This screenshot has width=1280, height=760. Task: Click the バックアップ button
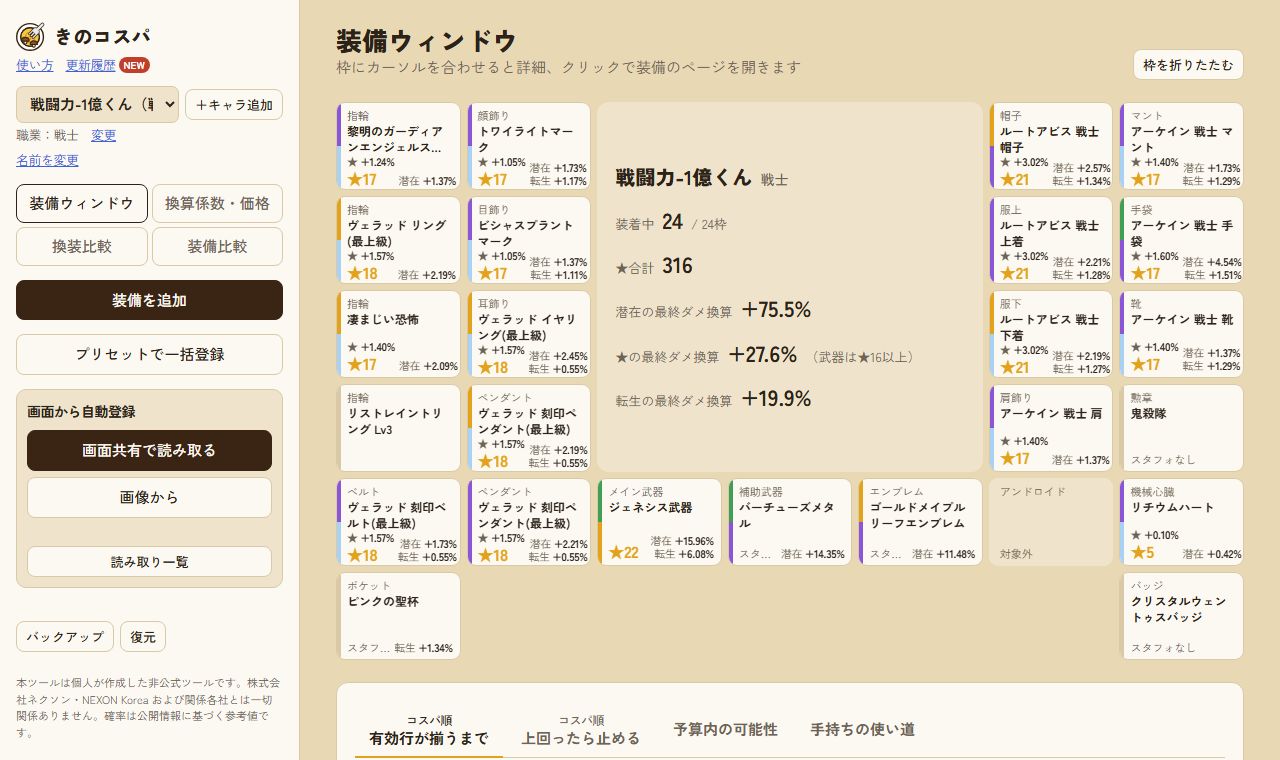click(65, 636)
